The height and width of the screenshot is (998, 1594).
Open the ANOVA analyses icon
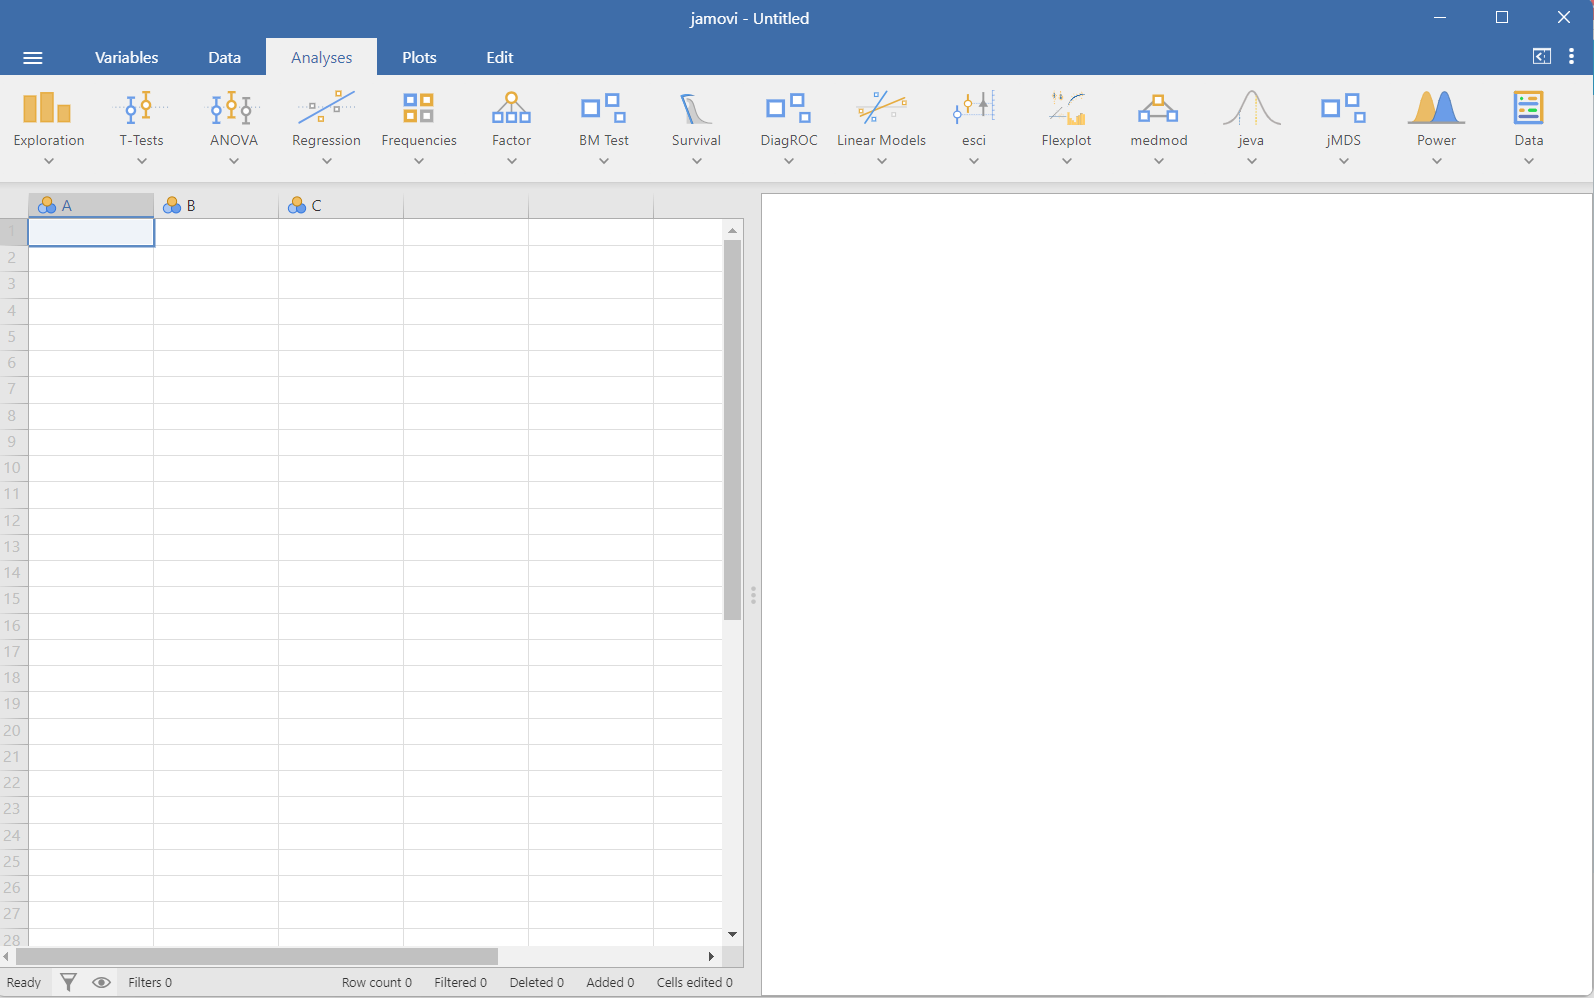233,108
